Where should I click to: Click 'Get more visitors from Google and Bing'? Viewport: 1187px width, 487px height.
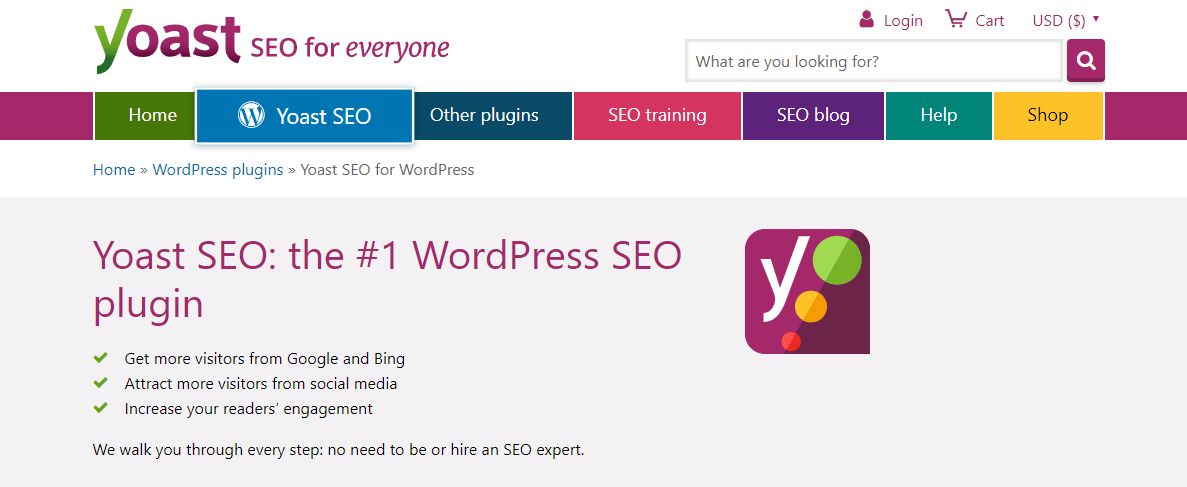point(265,359)
